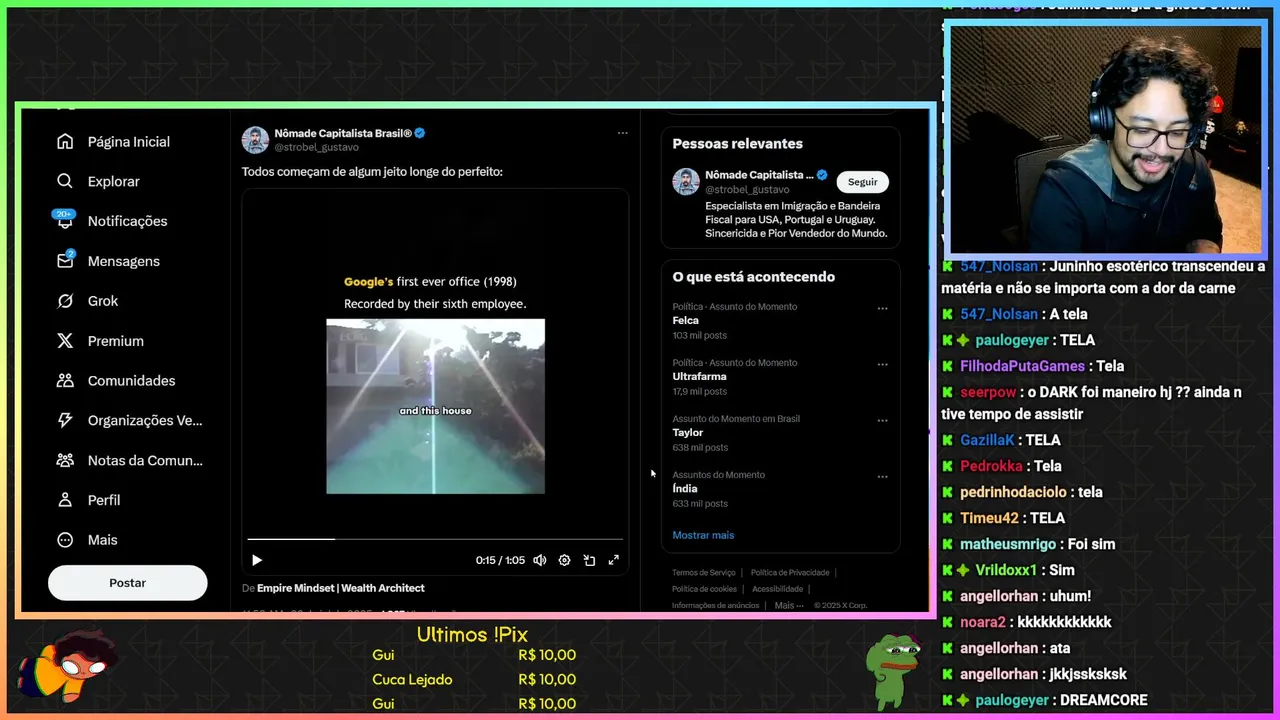1280x720 pixels.
Task: Open Termos de Serviço footer link
Action: coord(703,573)
